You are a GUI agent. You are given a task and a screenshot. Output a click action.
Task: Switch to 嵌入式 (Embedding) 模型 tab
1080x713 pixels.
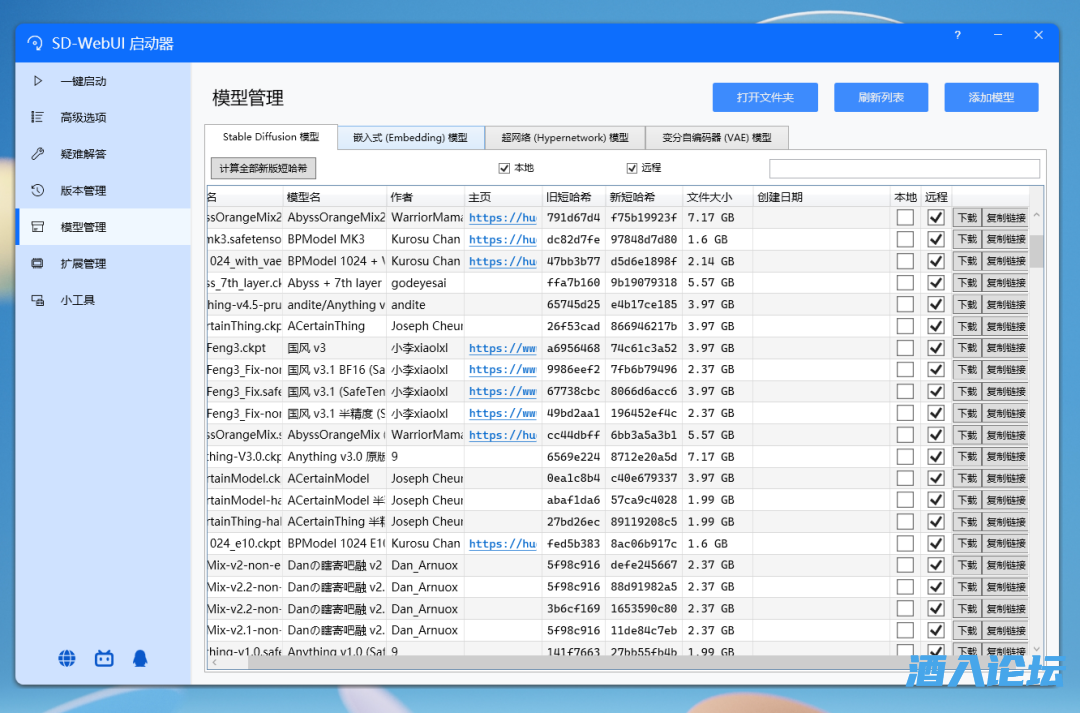[x=410, y=138]
